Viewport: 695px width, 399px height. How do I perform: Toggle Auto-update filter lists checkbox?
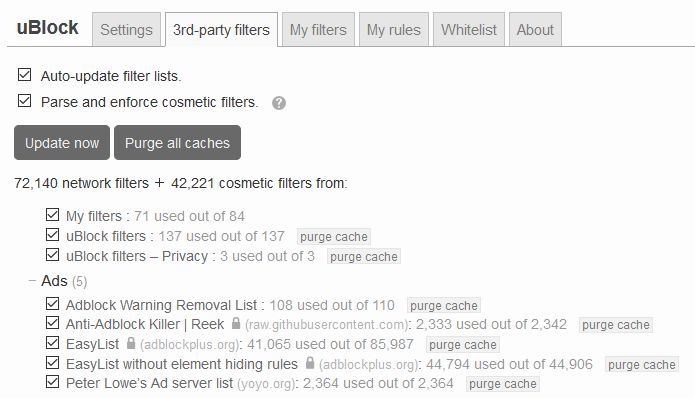click(x=24, y=74)
